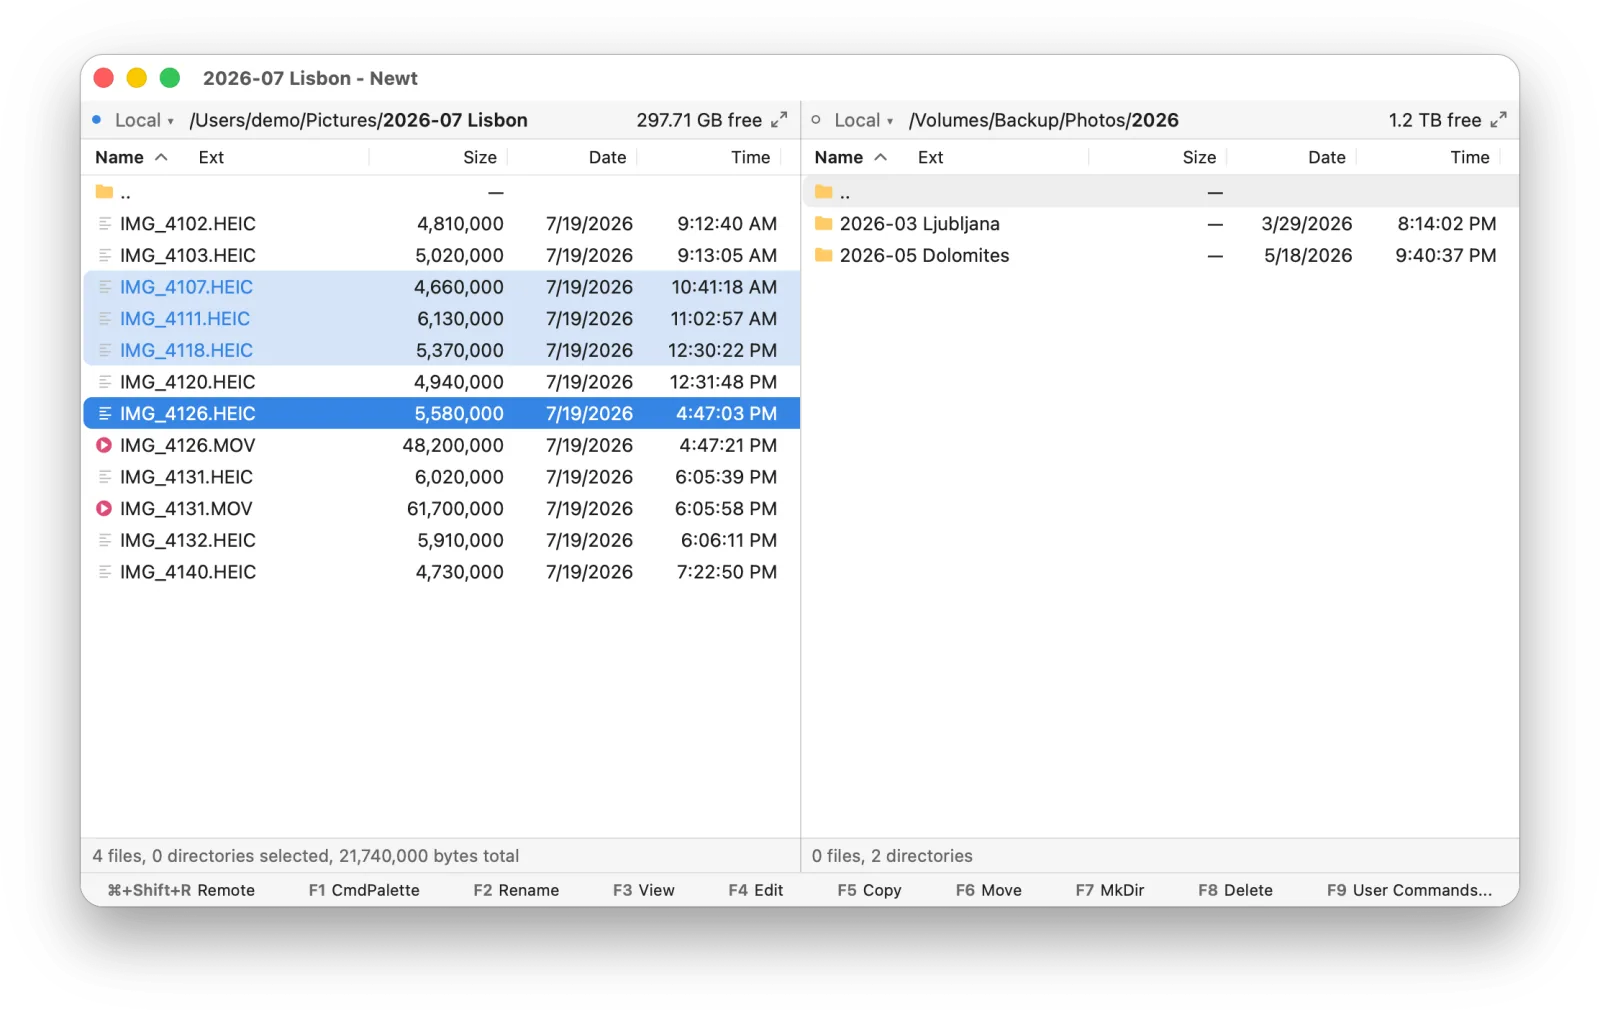
Task: Expand the right pane with the arrows icon
Action: (1498, 120)
